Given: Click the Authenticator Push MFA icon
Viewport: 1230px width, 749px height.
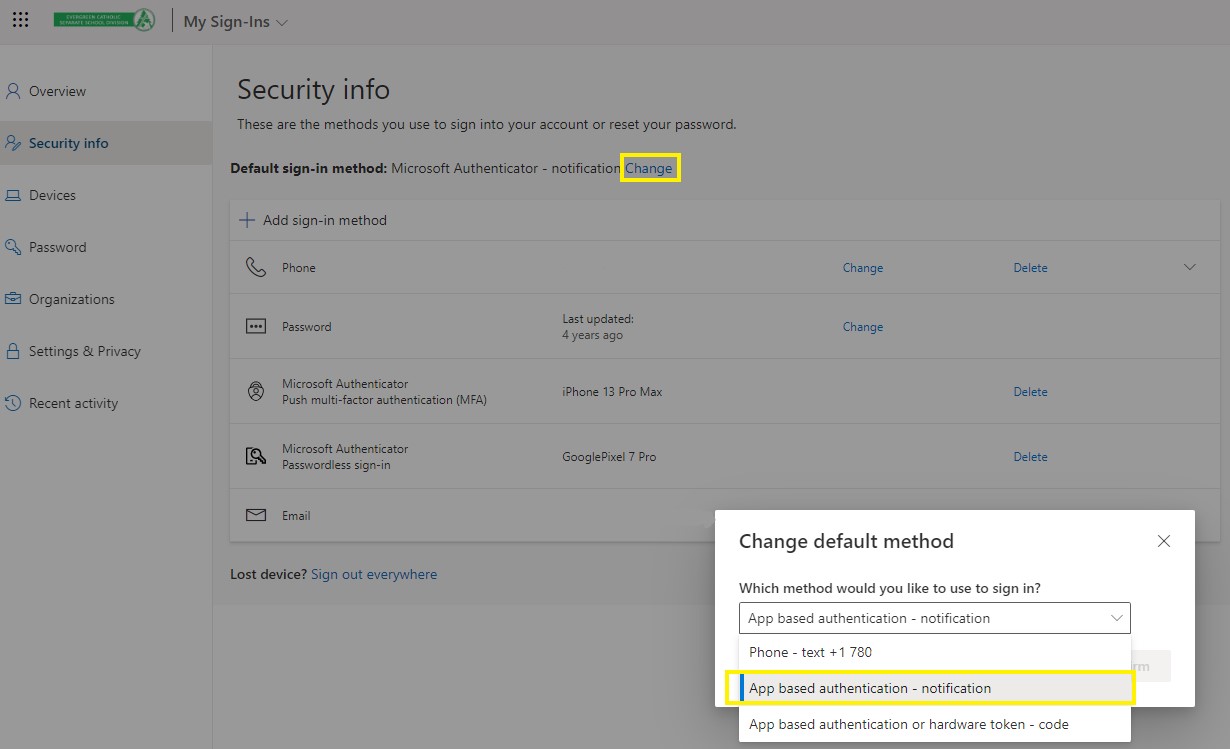Looking at the screenshot, I should (256, 391).
